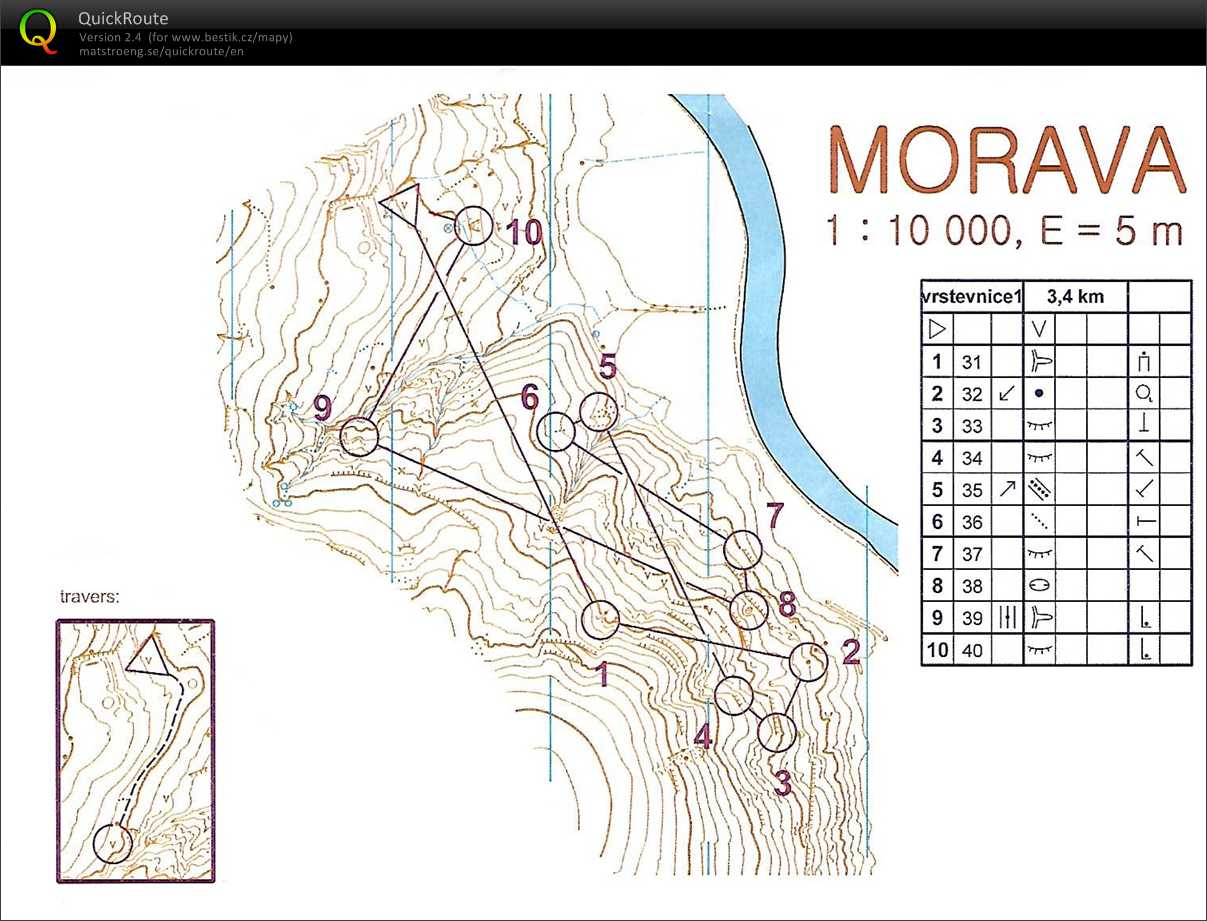1207x921 pixels.
Task: Click the QuickRoute logo icon
Action: (39, 29)
